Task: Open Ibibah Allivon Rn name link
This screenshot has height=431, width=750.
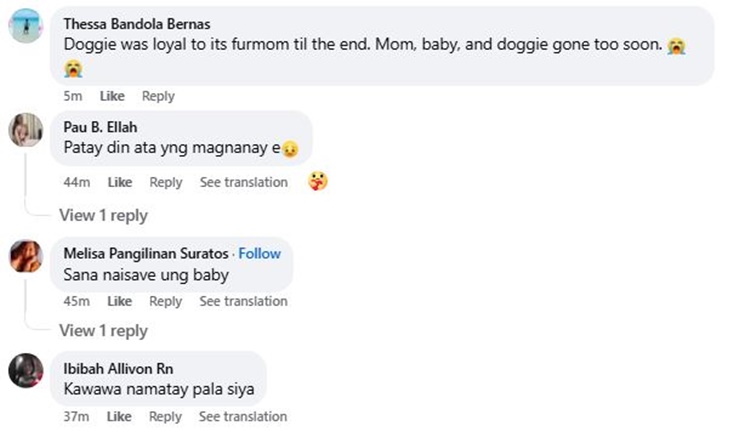Action: point(118,368)
